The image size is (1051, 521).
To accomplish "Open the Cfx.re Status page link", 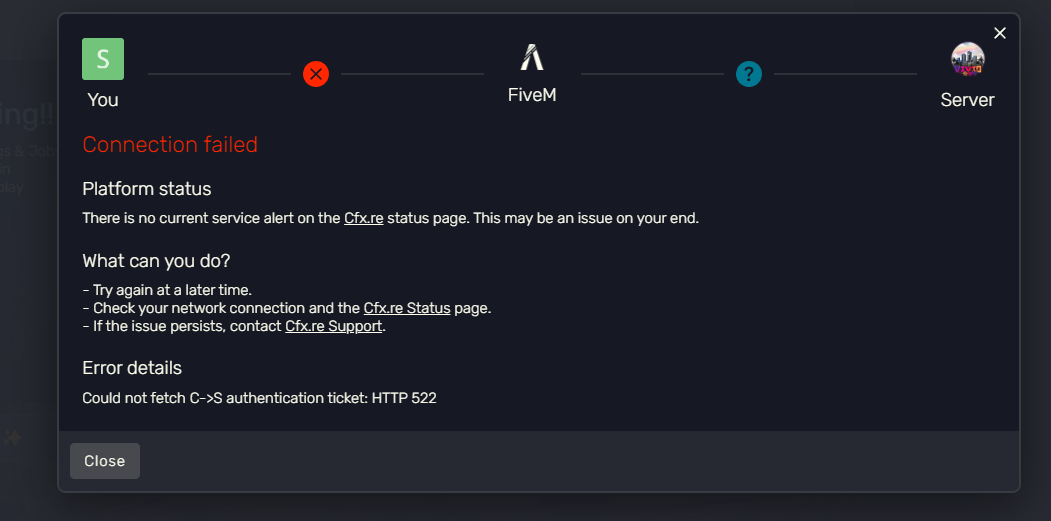I will [x=407, y=308].
